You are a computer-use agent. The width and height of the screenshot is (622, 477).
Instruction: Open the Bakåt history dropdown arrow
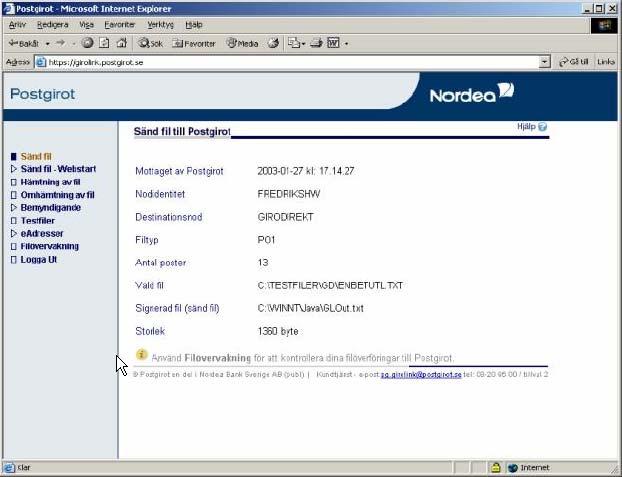48,44
